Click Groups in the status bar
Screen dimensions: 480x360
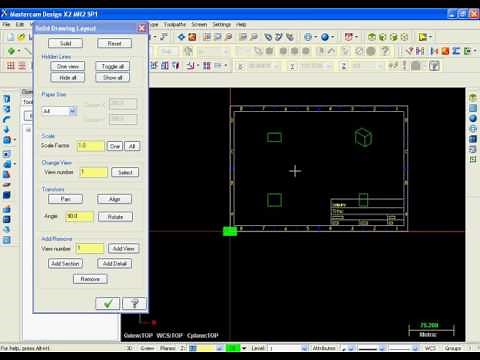tap(453, 348)
